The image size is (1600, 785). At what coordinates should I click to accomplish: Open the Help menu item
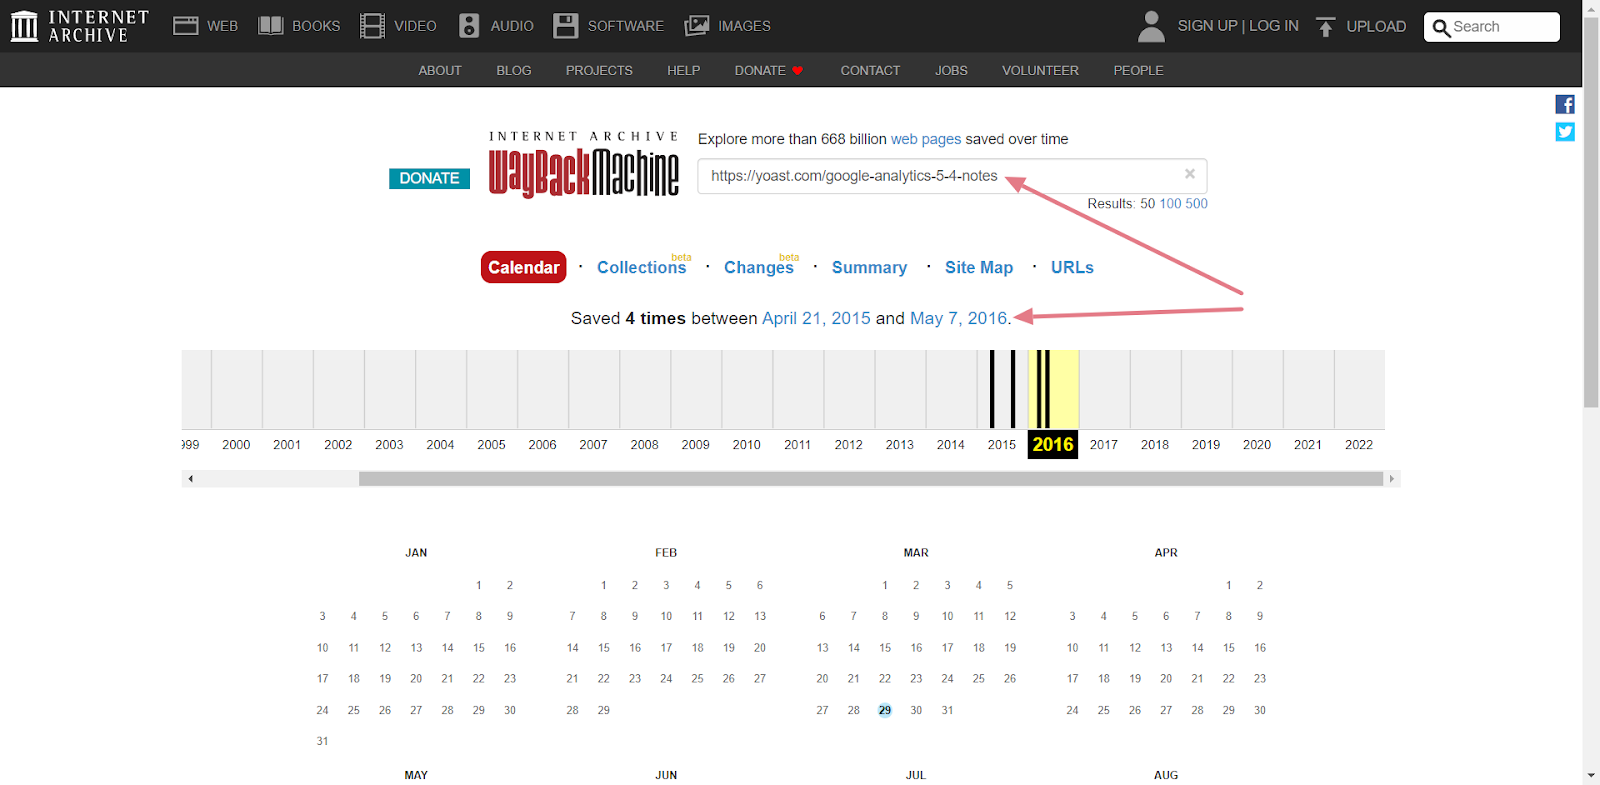pos(684,70)
